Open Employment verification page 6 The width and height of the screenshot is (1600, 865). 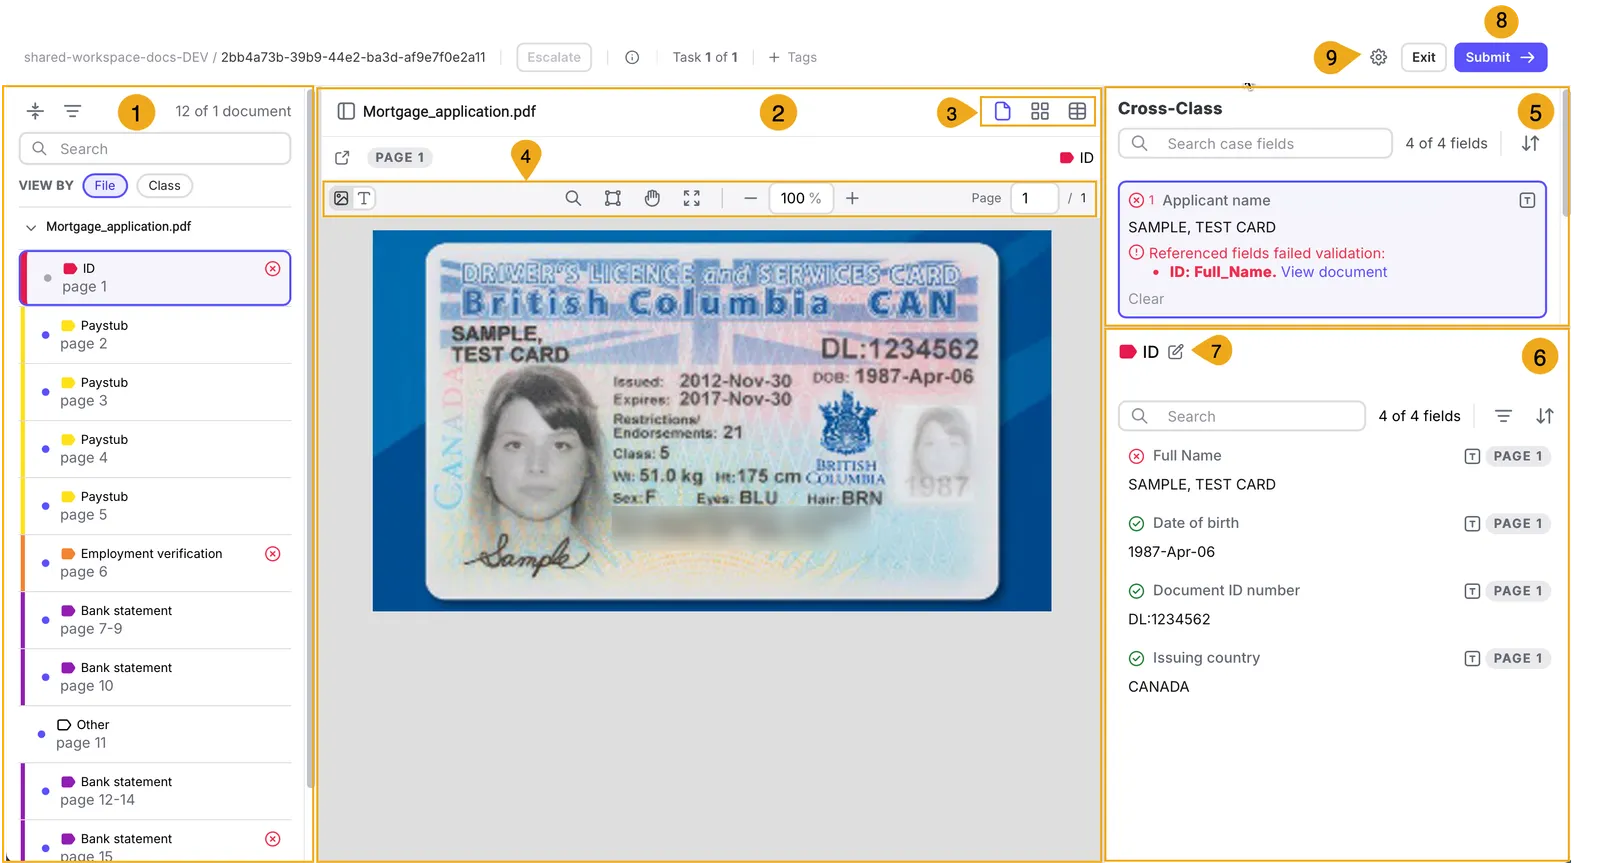coord(156,562)
